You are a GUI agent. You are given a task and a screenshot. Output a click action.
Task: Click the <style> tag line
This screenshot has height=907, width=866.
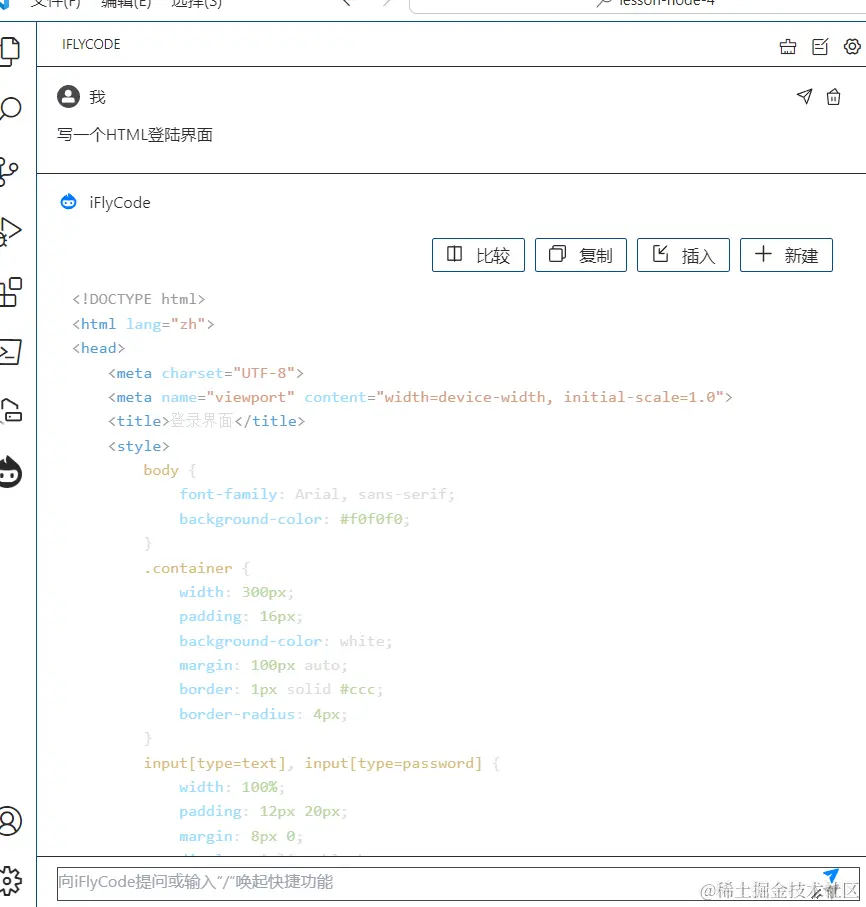pyautogui.click(x=139, y=446)
